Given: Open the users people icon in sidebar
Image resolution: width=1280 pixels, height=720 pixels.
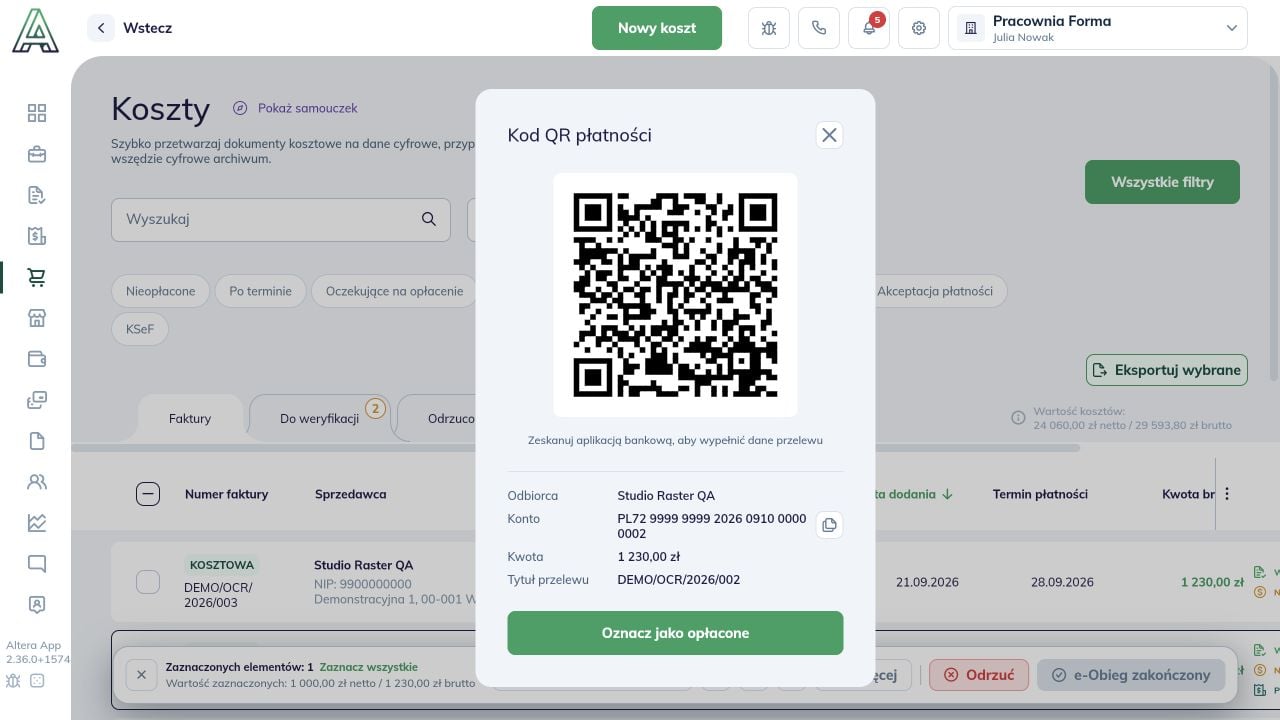Looking at the screenshot, I should pyautogui.click(x=37, y=482).
